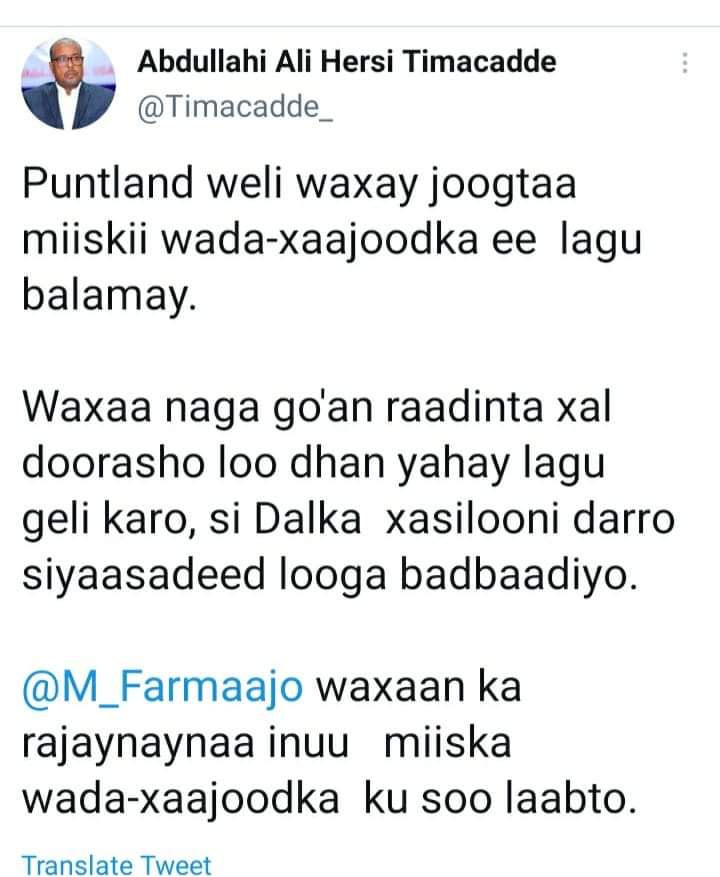720x877 pixels.
Task: Click the @Timacadde_ handle
Action: click(235, 106)
